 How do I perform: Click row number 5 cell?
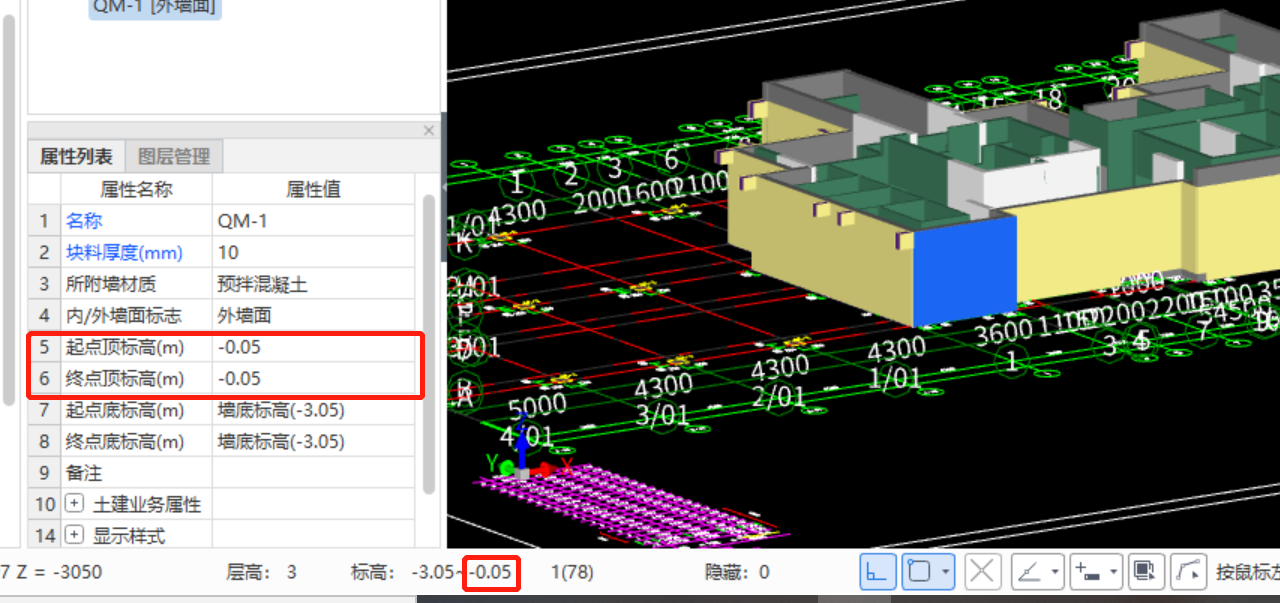pyautogui.click(x=44, y=347)
